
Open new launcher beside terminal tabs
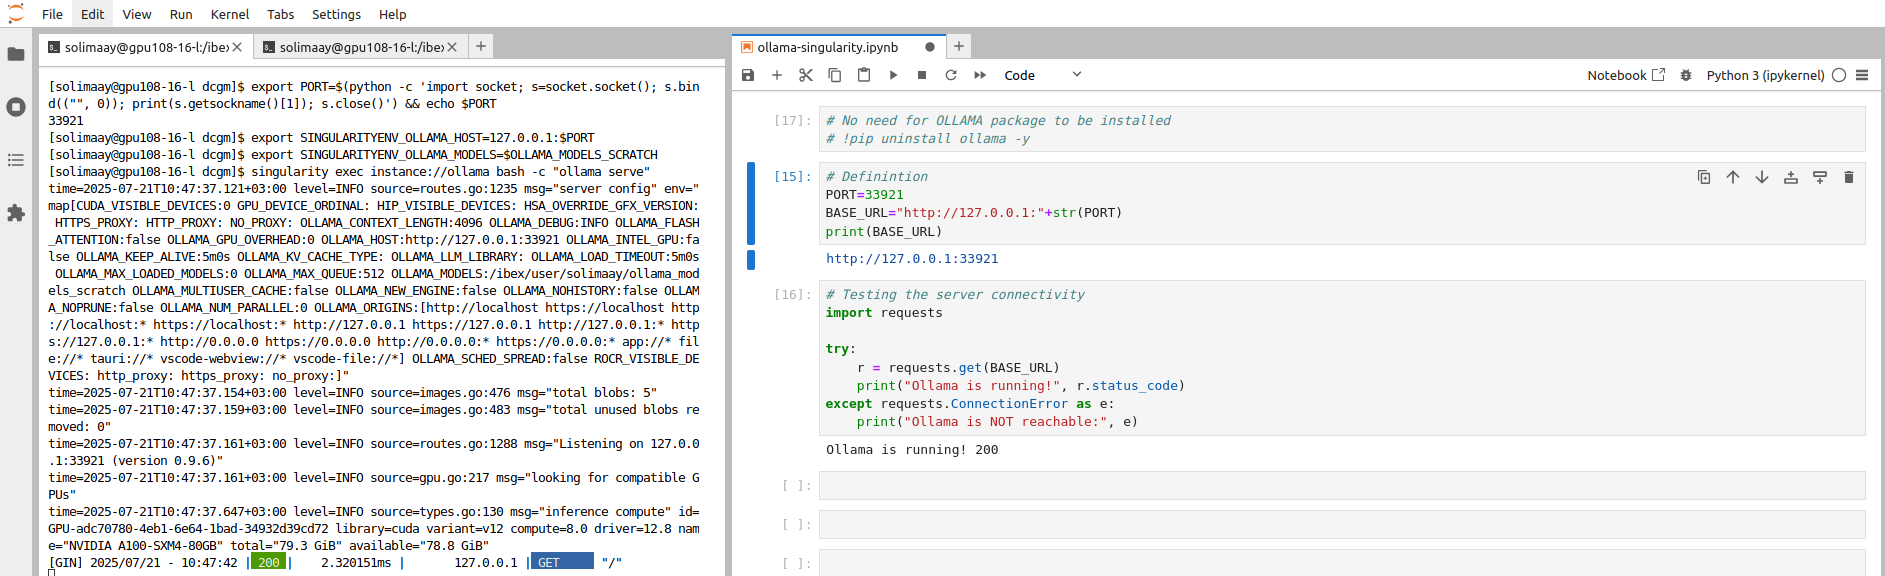click(x=481, y=46)
